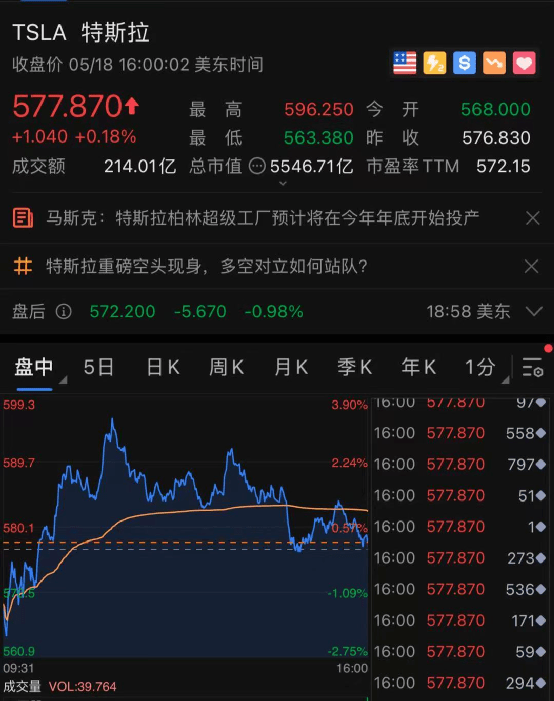The height and width of the screenshot is (701, 554).
Task: Select the tick trade row with volume 294
Action: click(x=461, y=683)
